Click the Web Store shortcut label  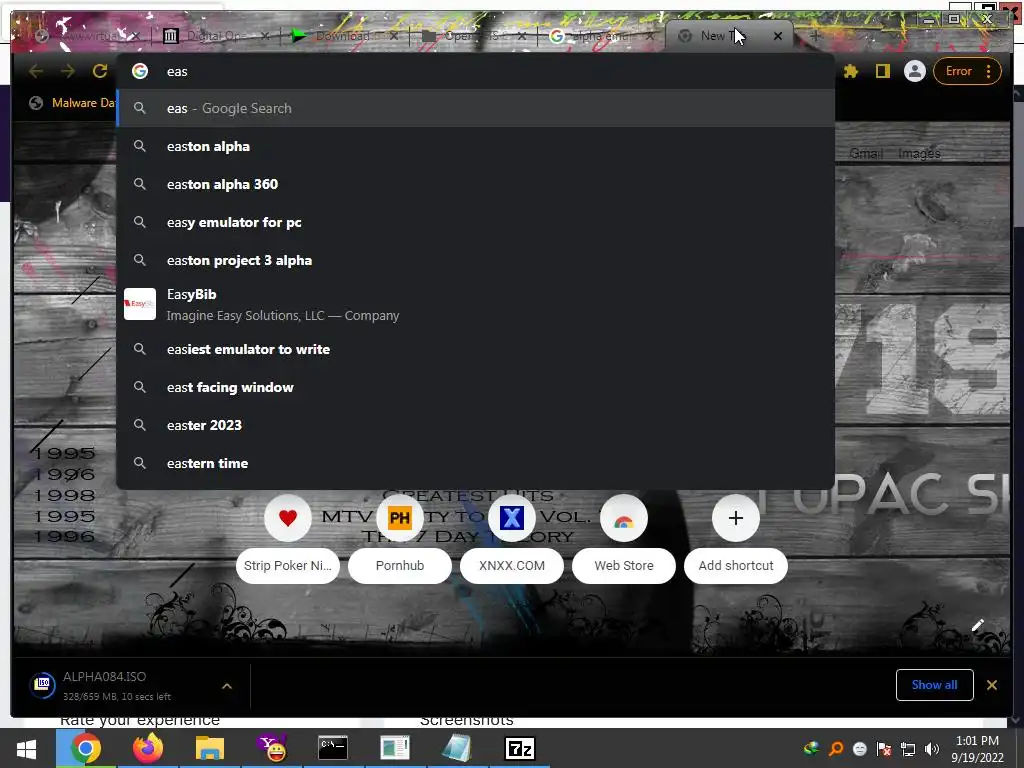(624, 566)
